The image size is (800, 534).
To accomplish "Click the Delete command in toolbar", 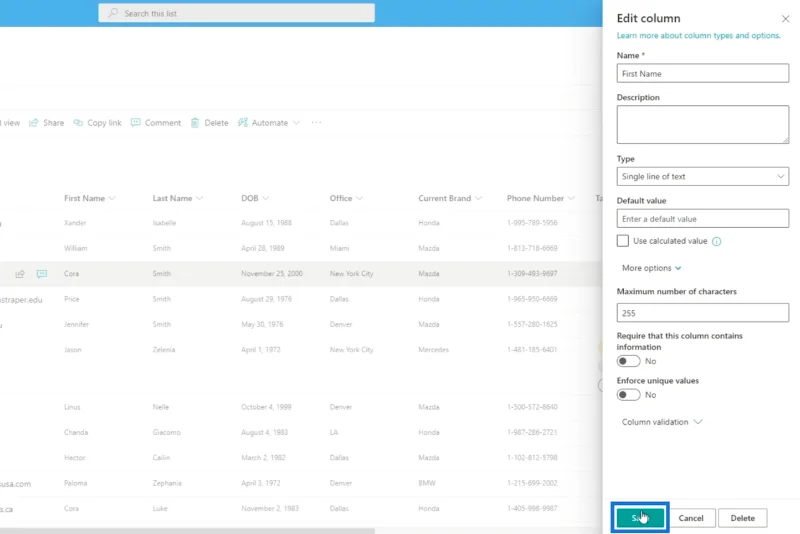I will pos(210,123).
